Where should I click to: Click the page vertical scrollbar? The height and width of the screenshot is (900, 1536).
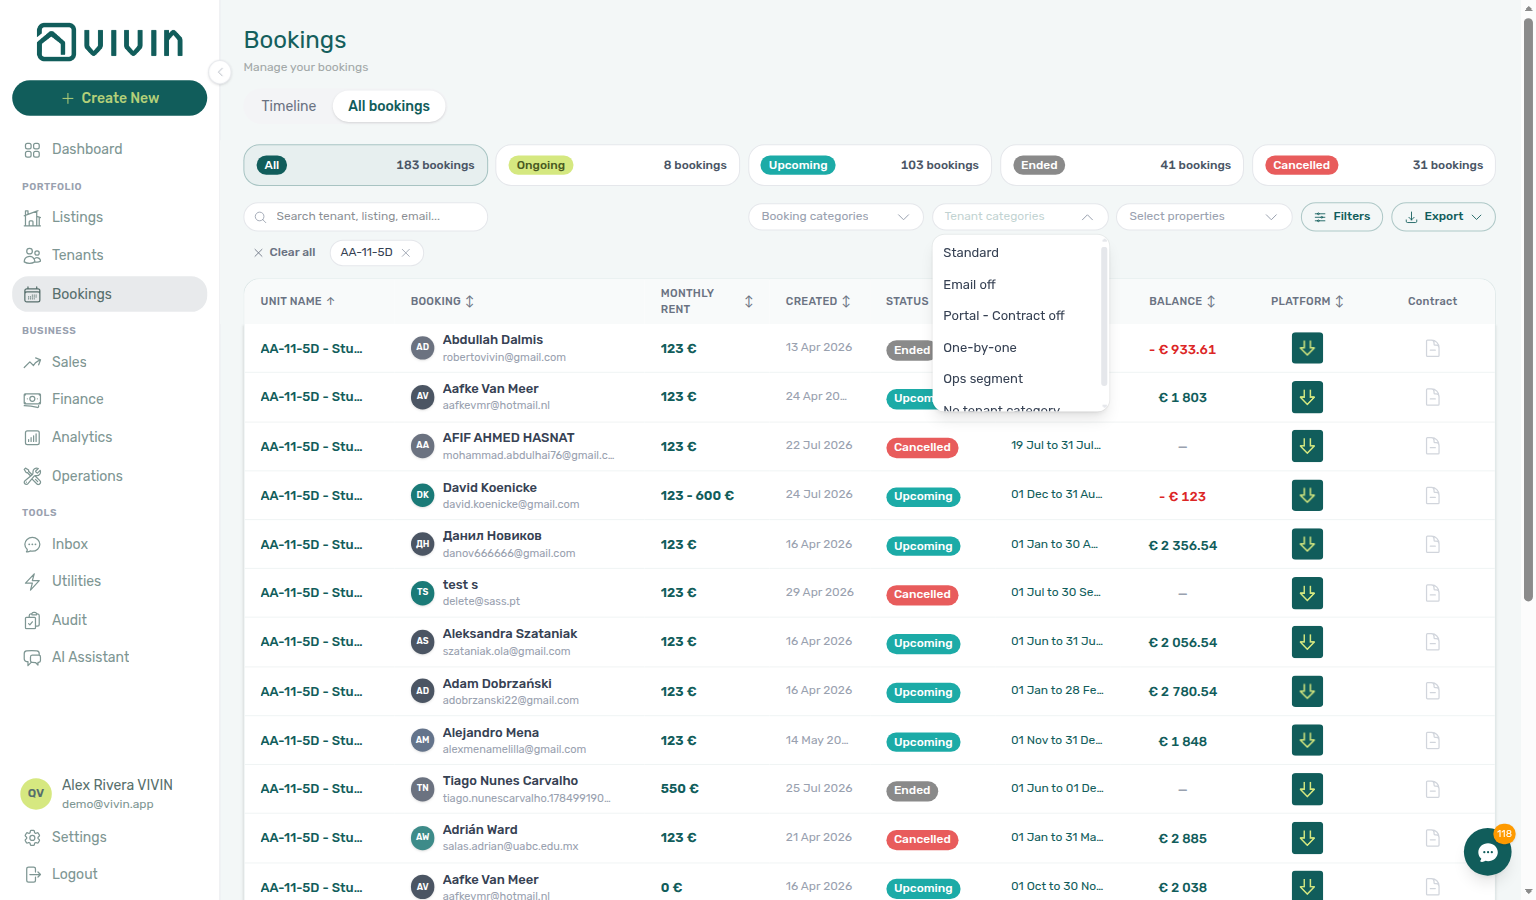tap(1528, 310)
